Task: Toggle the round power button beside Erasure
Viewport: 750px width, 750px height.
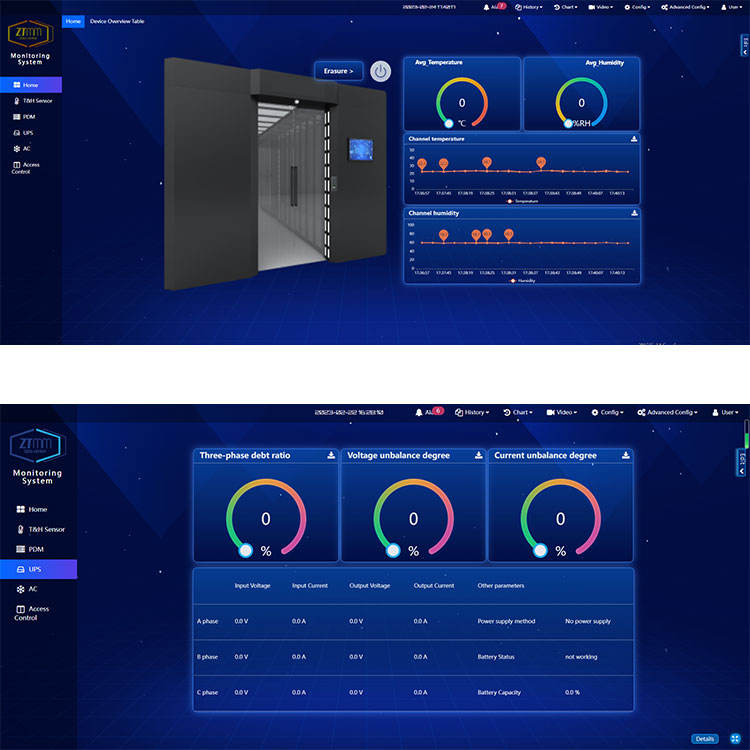Action: [381, 71]
